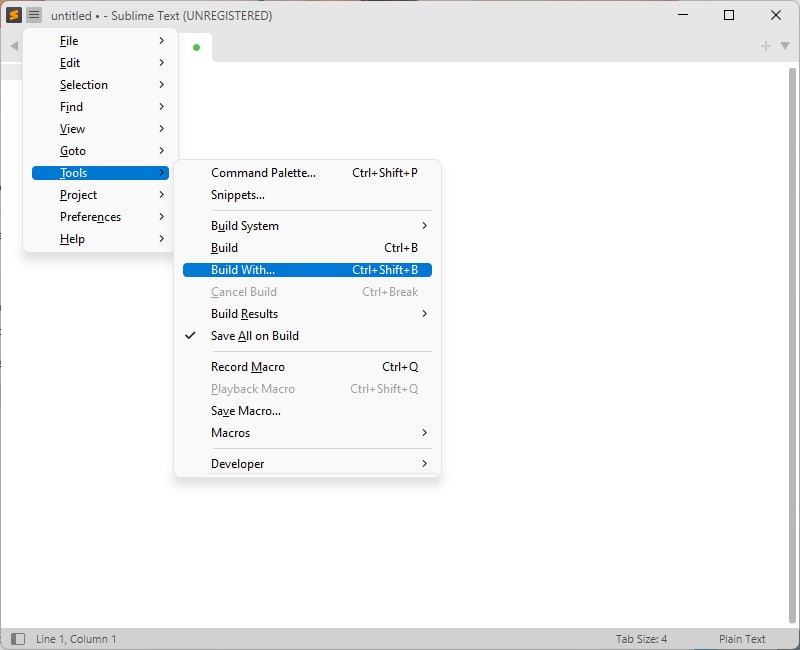Change the Plain Text syntax selector

[x=742, y=639]
